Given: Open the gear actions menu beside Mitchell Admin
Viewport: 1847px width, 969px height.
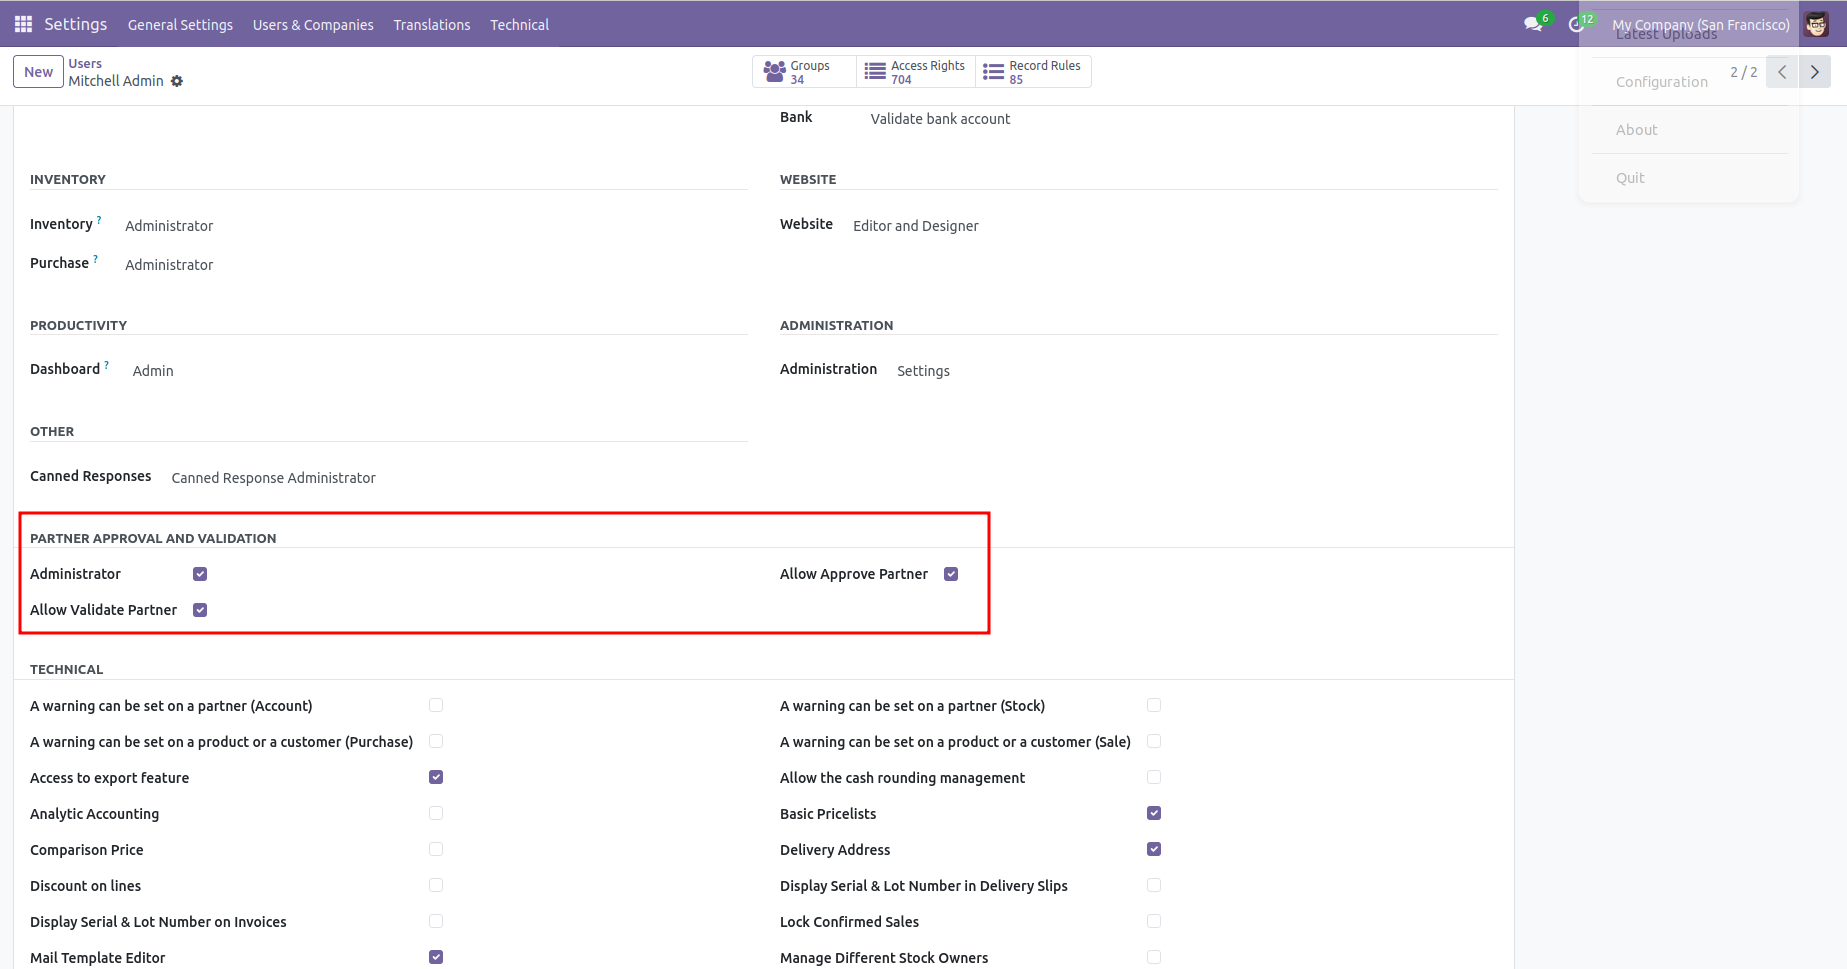Looking at the screenshot, I should click(177, 81).
